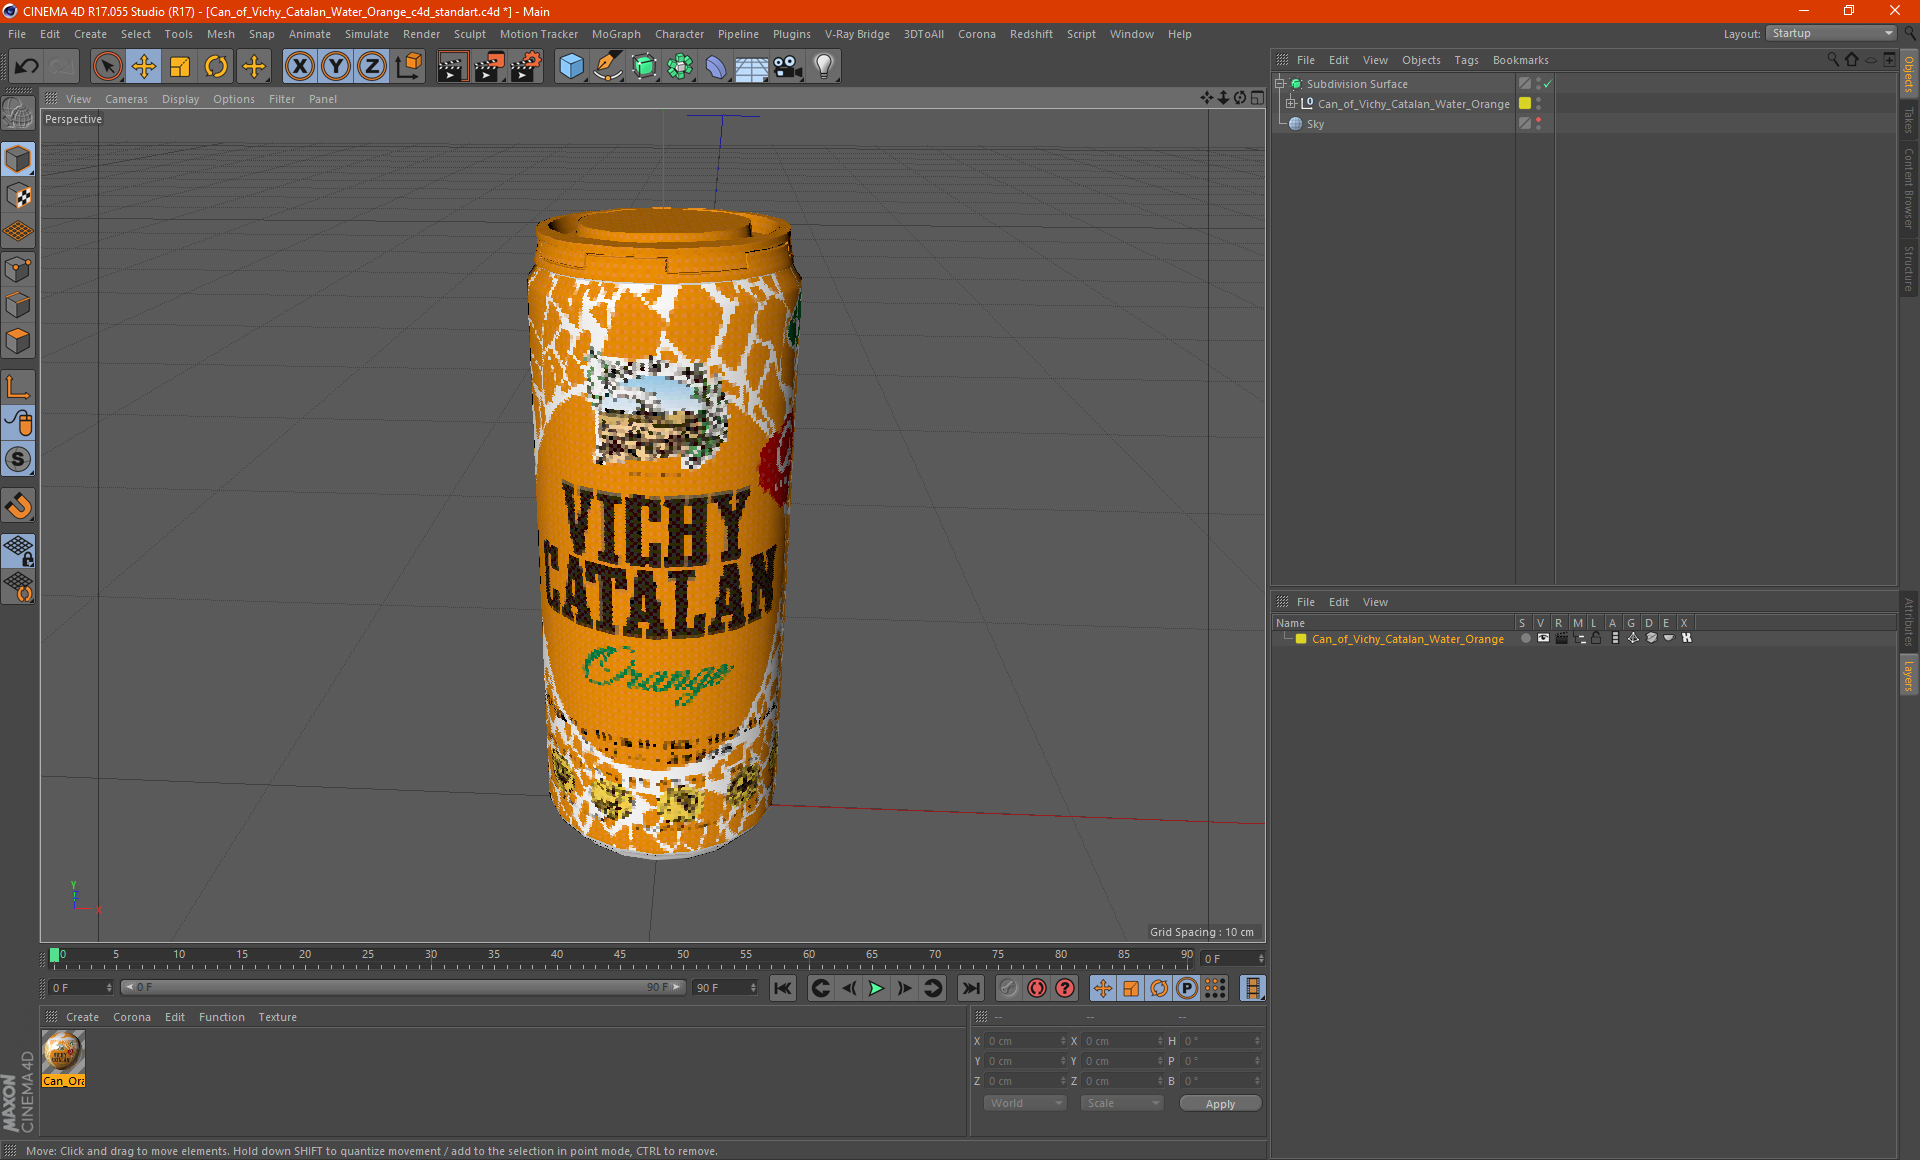Viewport: 1920px width, 1160px height.
Task: Activate the Scale tool
Action: pos(180,67)
